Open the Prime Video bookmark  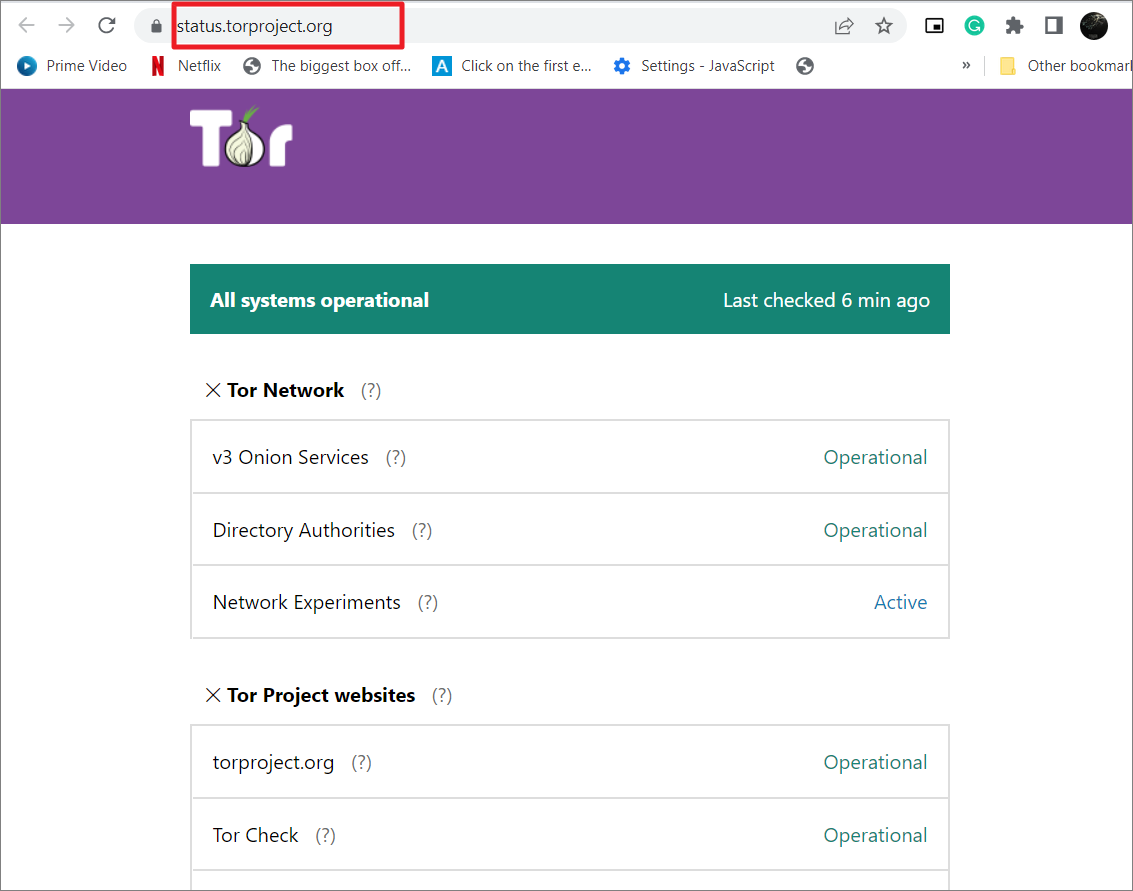pos(72,66)
